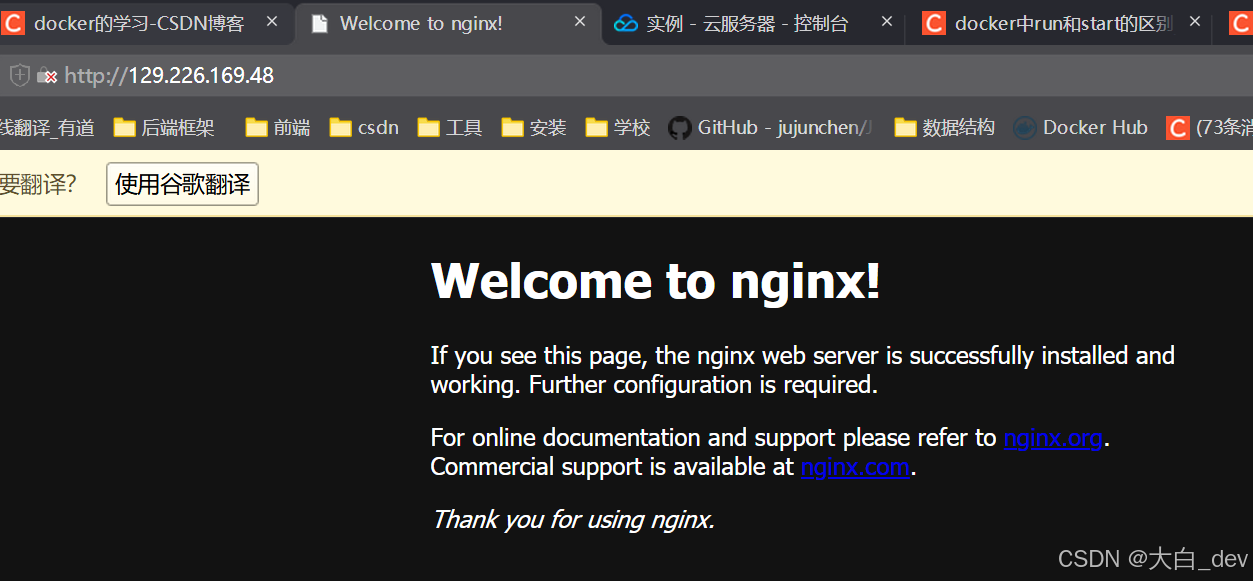The image size is (1253, 581).
Task: Open the nginx.org link
Action: click(x=1053, y=438)
